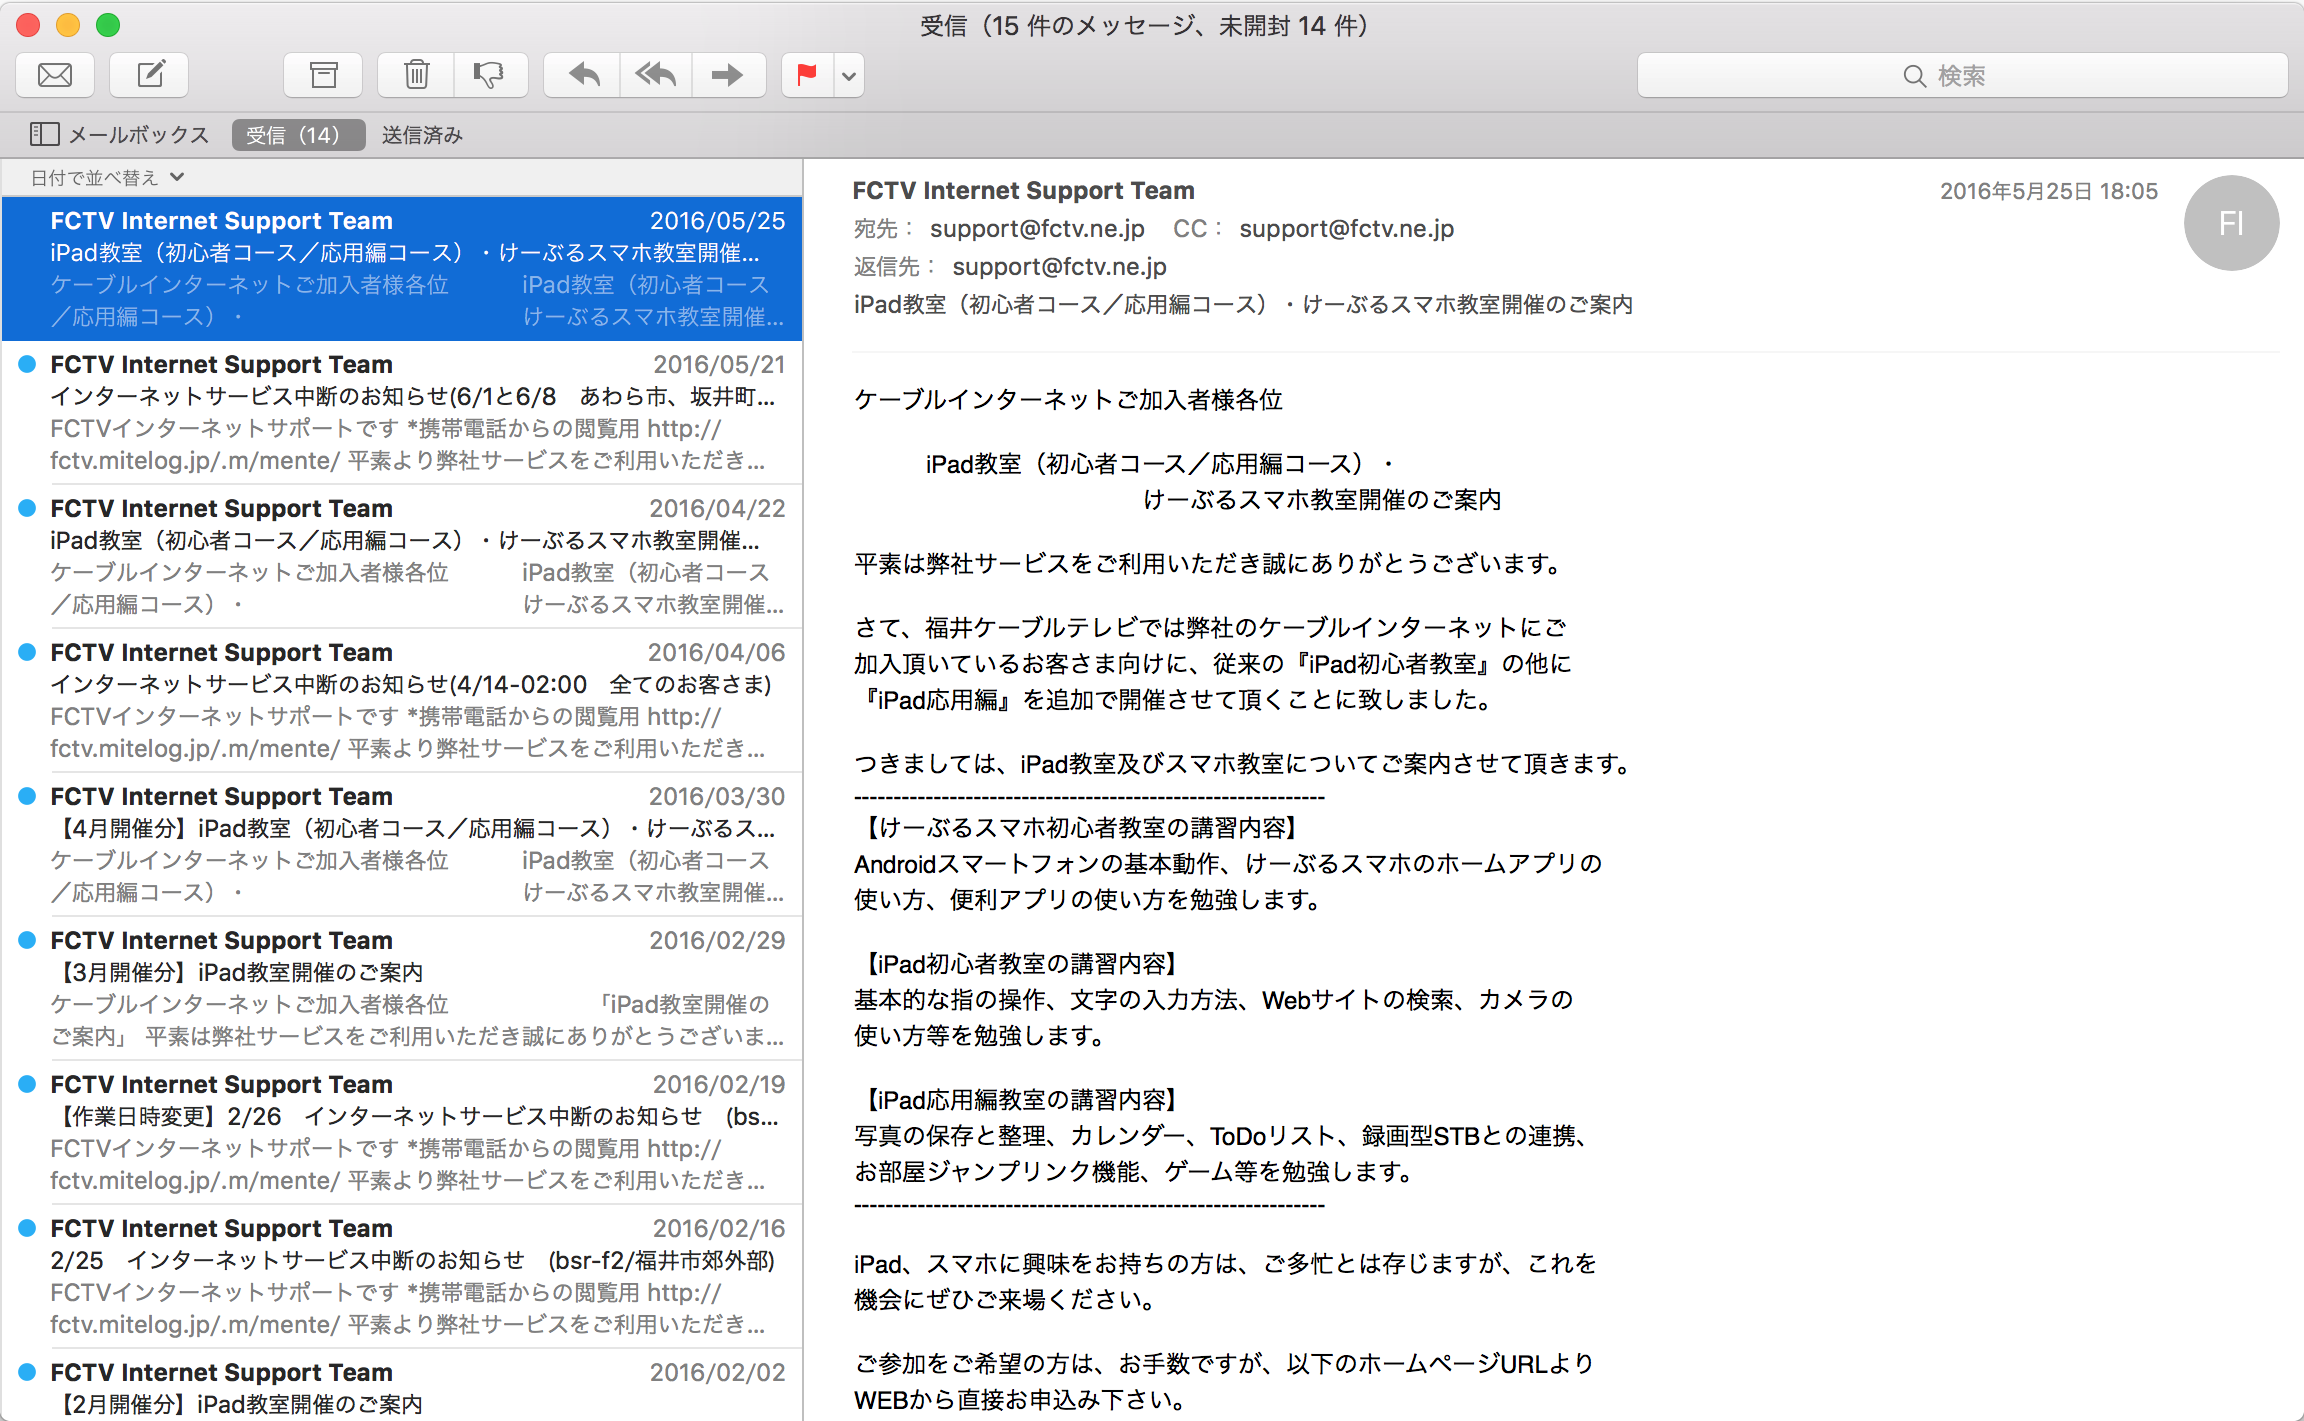Switch to the 送信済み sent tab
The height and width of the screenshot is (1421, 2304).
pos(422,134)
